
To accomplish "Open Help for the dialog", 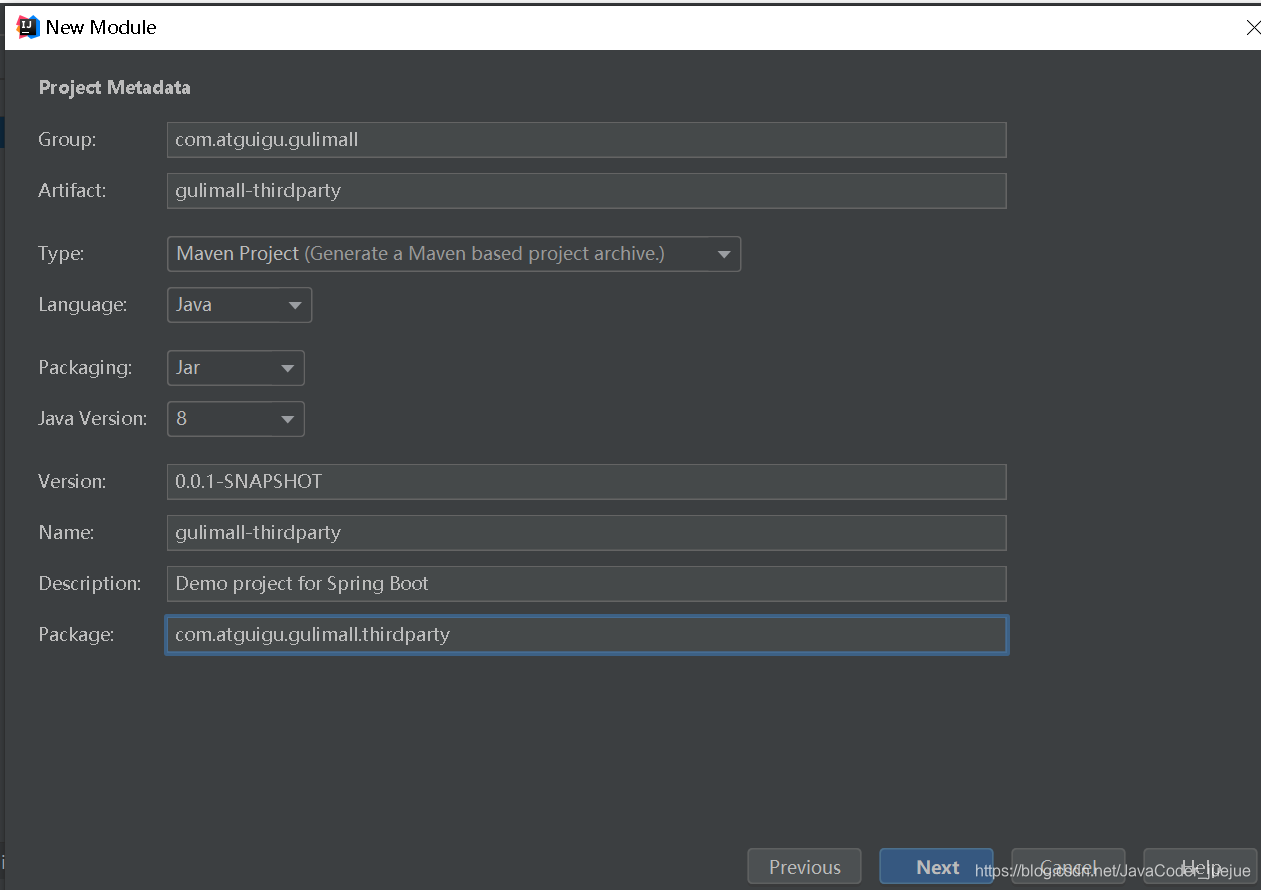I will pyautogui.click(x=1200, y=867).
